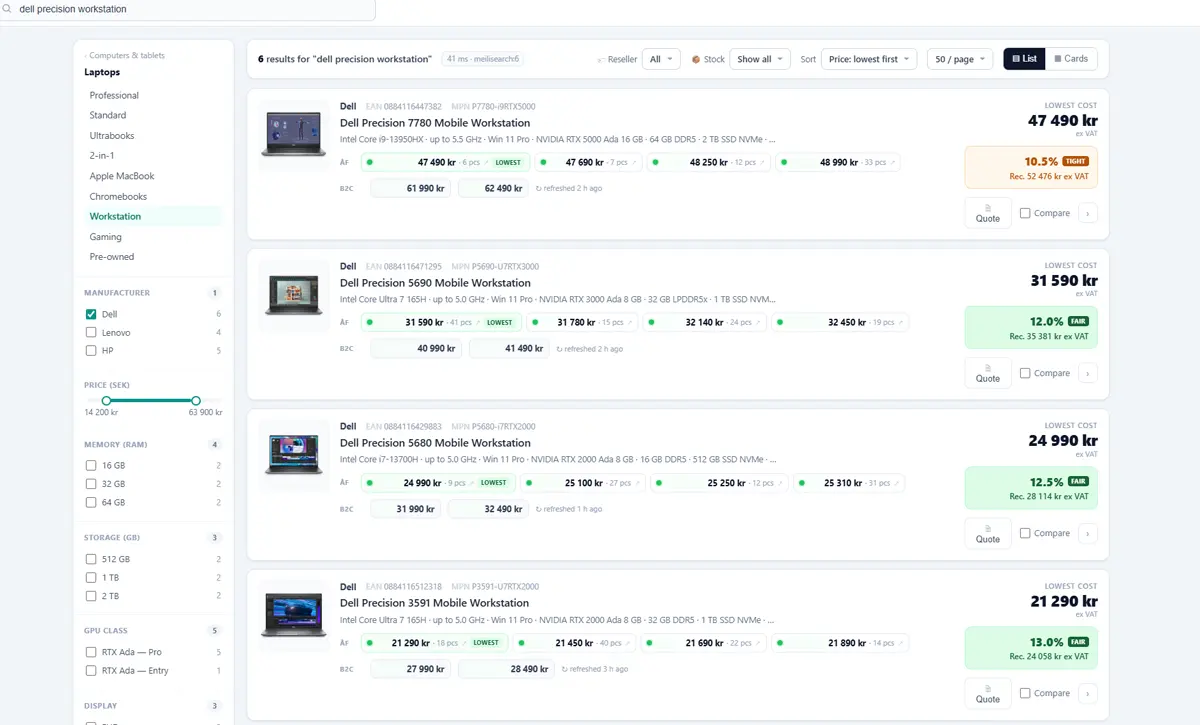Click minimum price slider handle
The width and height of the screenshot is (1200, 725).
click(x=106, y=400)
